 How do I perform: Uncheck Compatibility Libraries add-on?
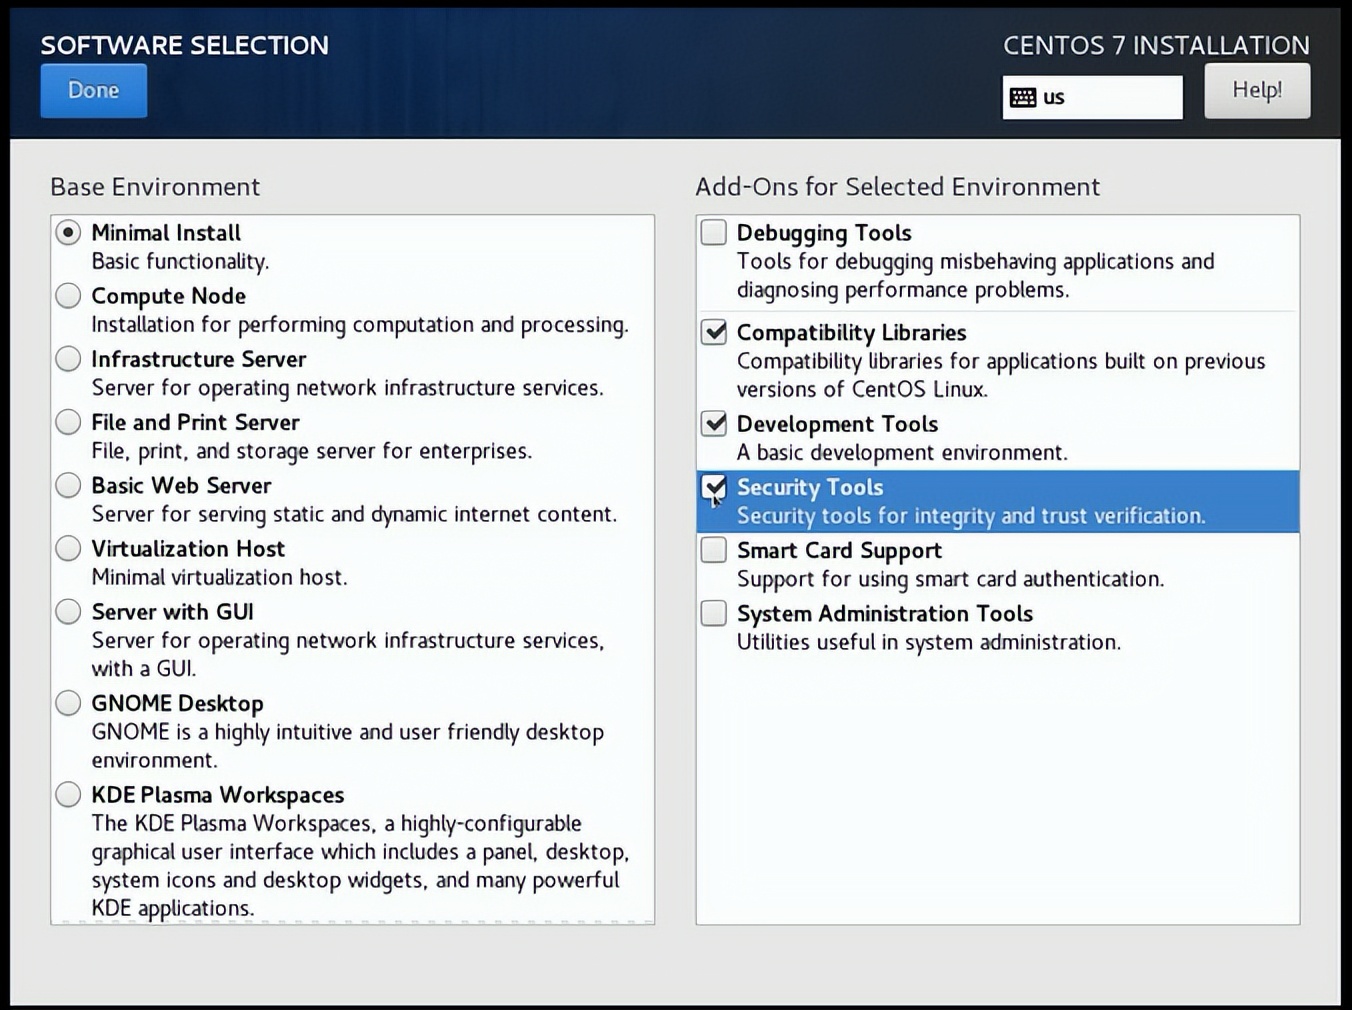(714, 332)
